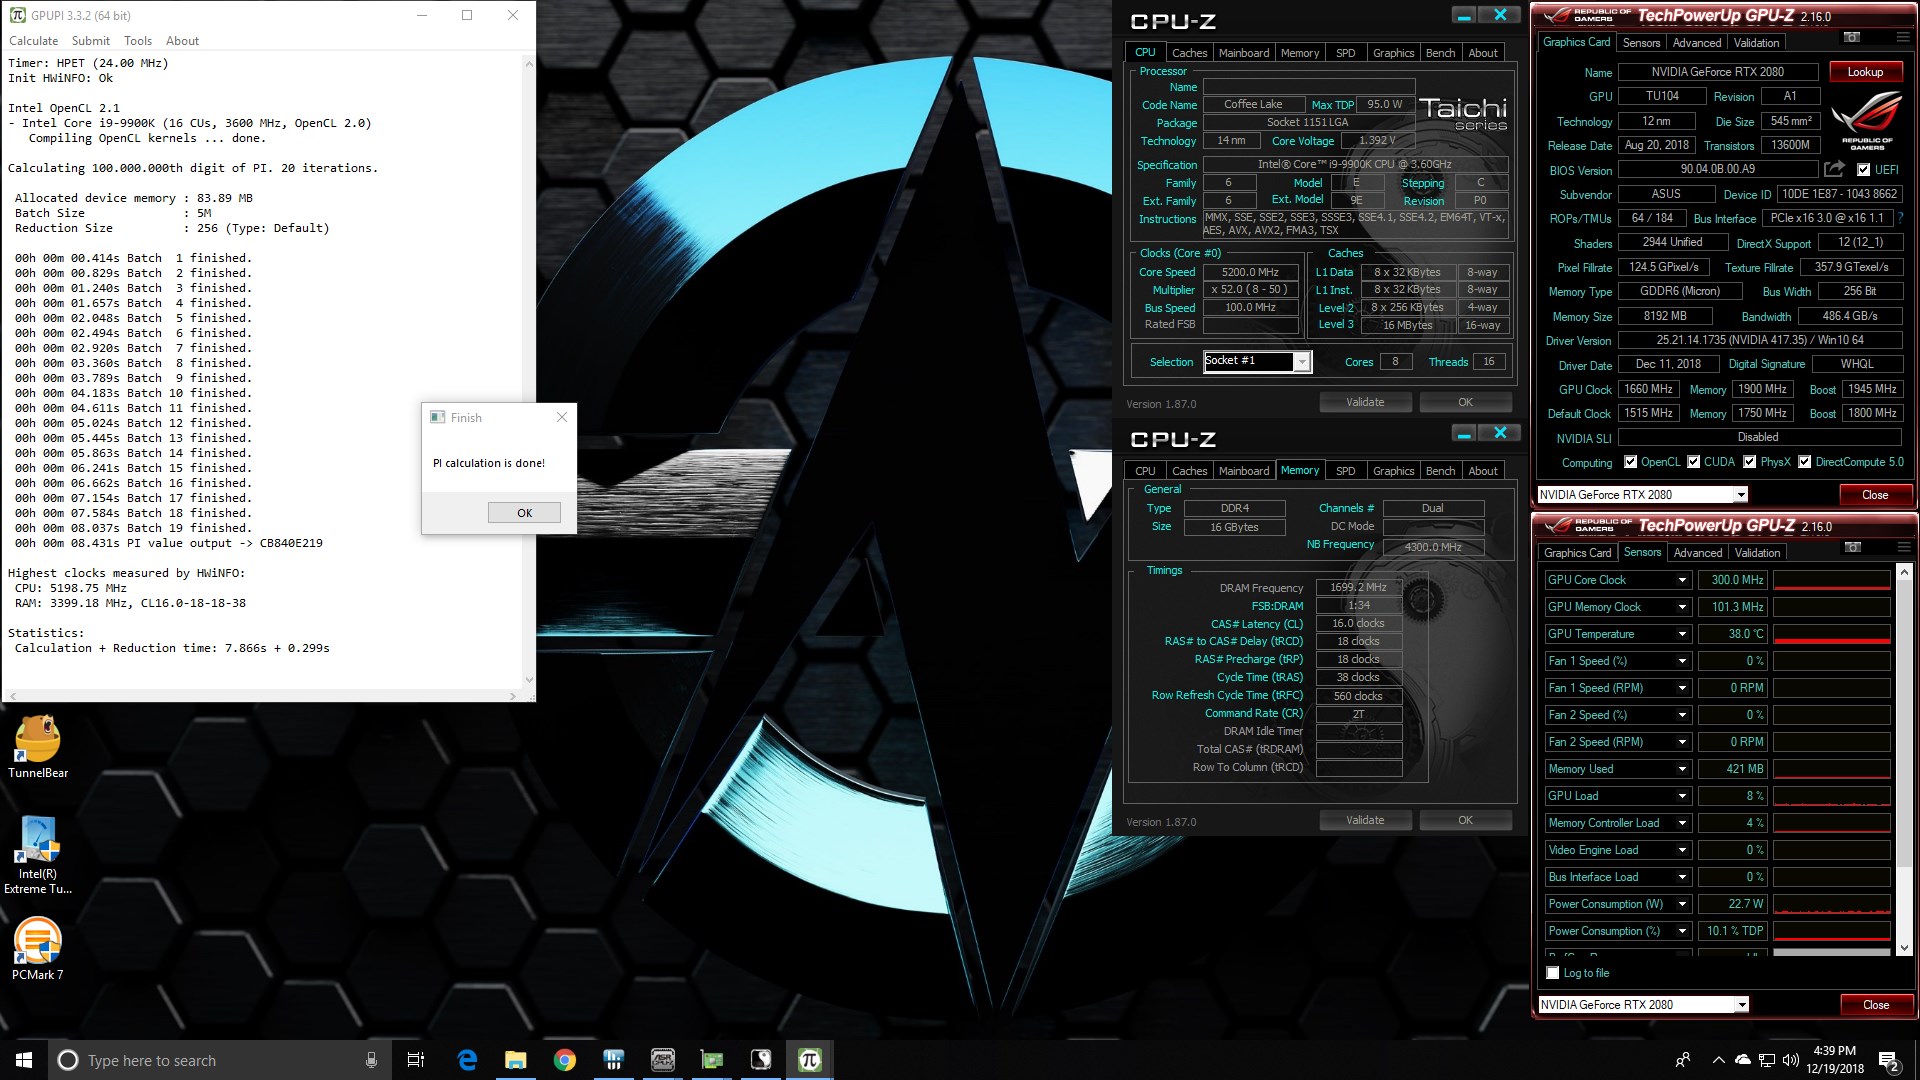1920x1080 pixels.
Task: Open OneDrive cloud tray icon
Action: click(1743, 1060)
